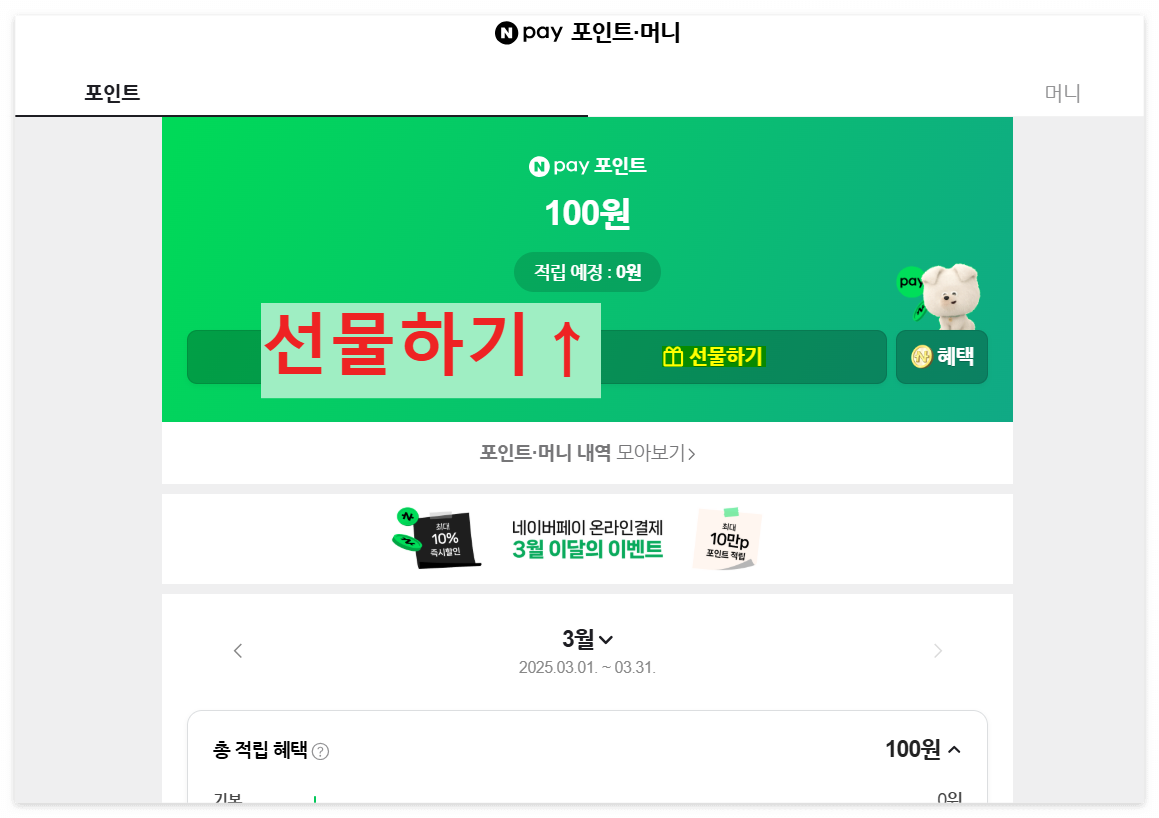Switch to the 머니 tab
This screenshot has width=1159, height=818.
pos(1062,93)
